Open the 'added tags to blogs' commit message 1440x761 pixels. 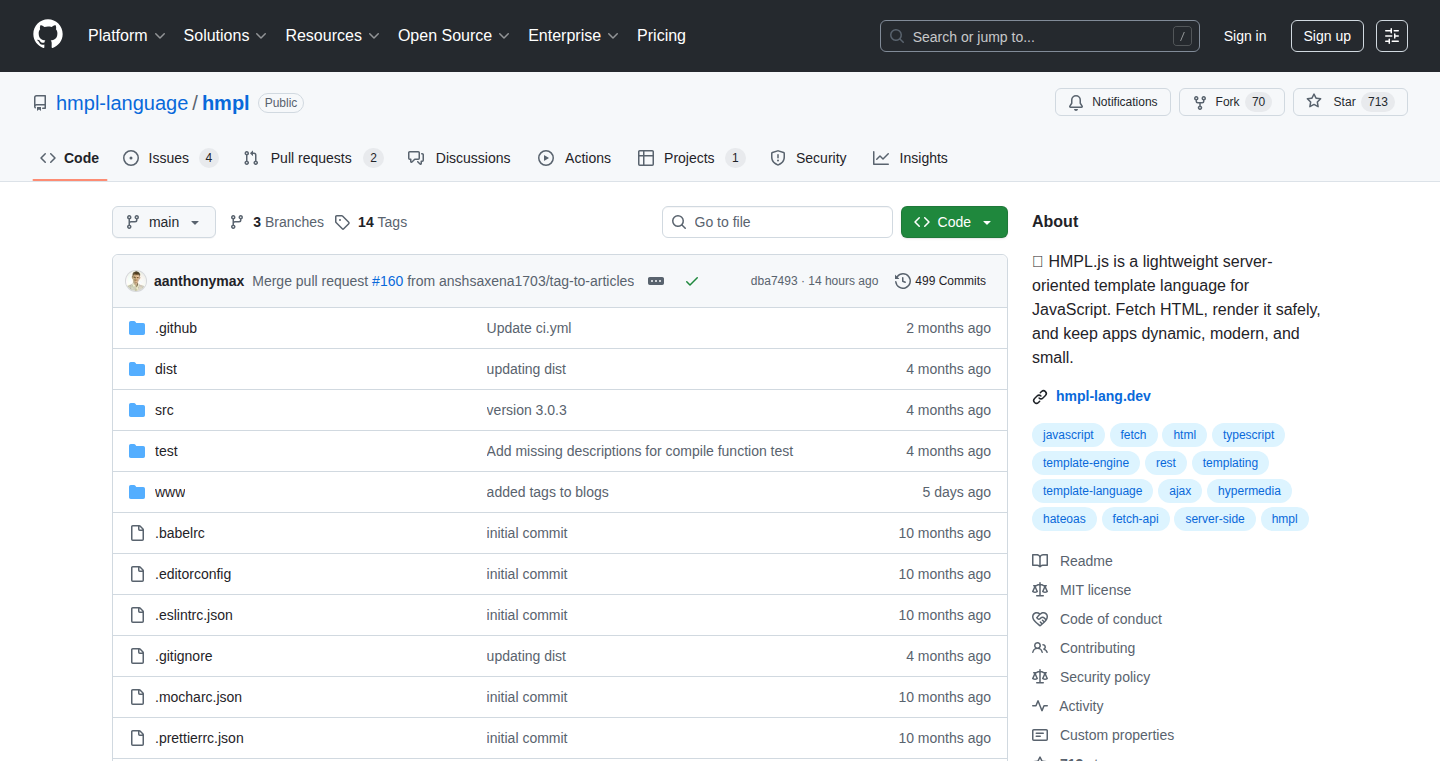click(x=547, y=492)
